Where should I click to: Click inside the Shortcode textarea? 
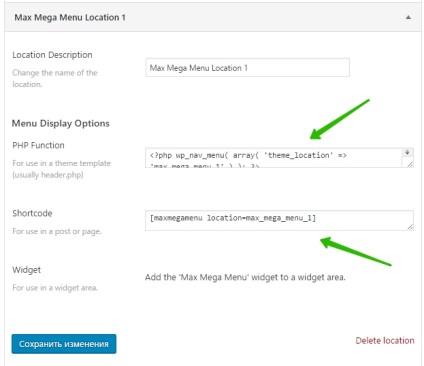(279, 220)
